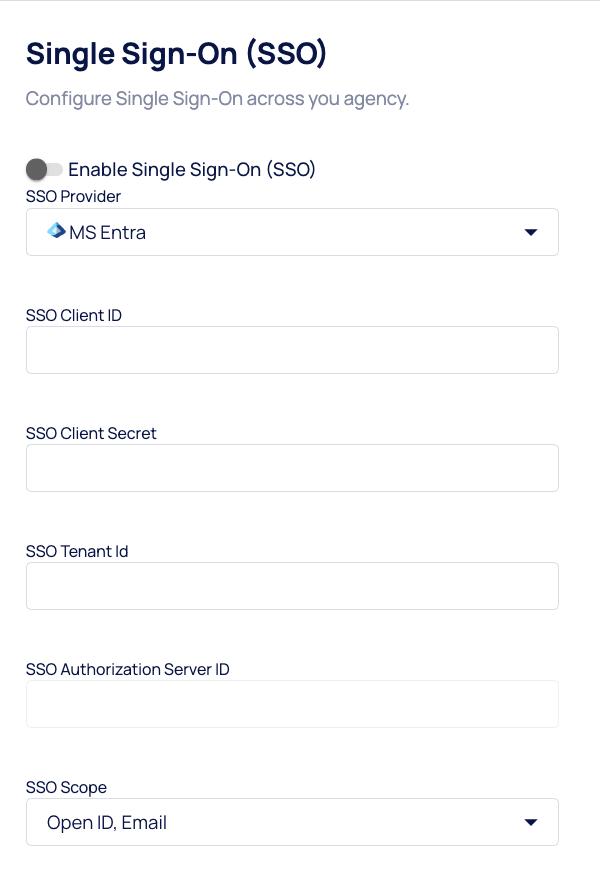Click the "Enable Single Sign-On (SSO)" toggle label
Image resolution: width=600 pixels, height=890 pixels.
[192, 170]
